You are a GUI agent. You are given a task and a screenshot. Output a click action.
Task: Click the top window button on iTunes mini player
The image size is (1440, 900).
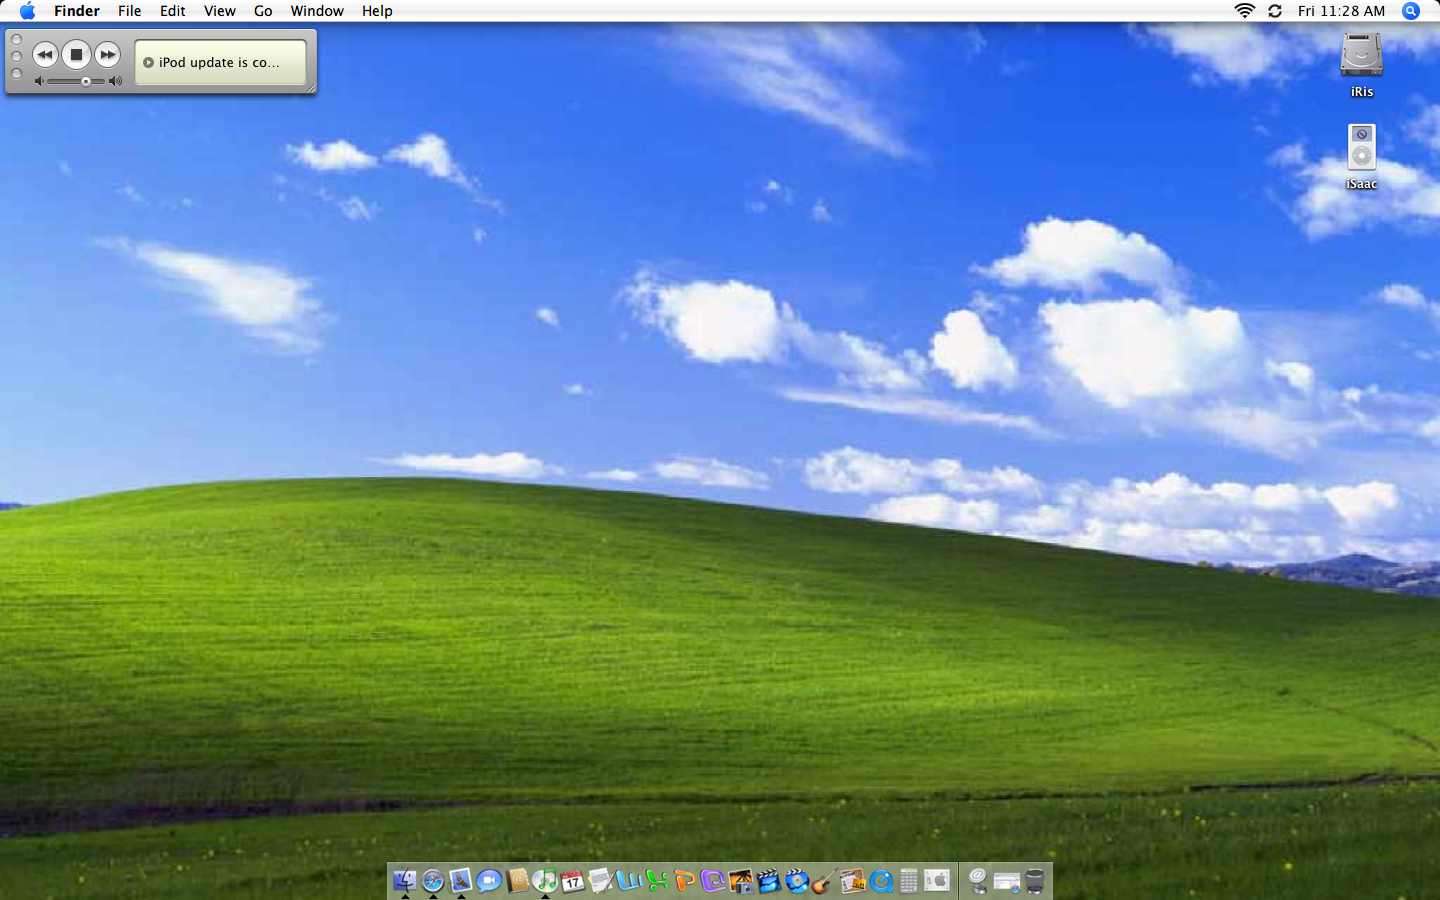coord(16,40)
